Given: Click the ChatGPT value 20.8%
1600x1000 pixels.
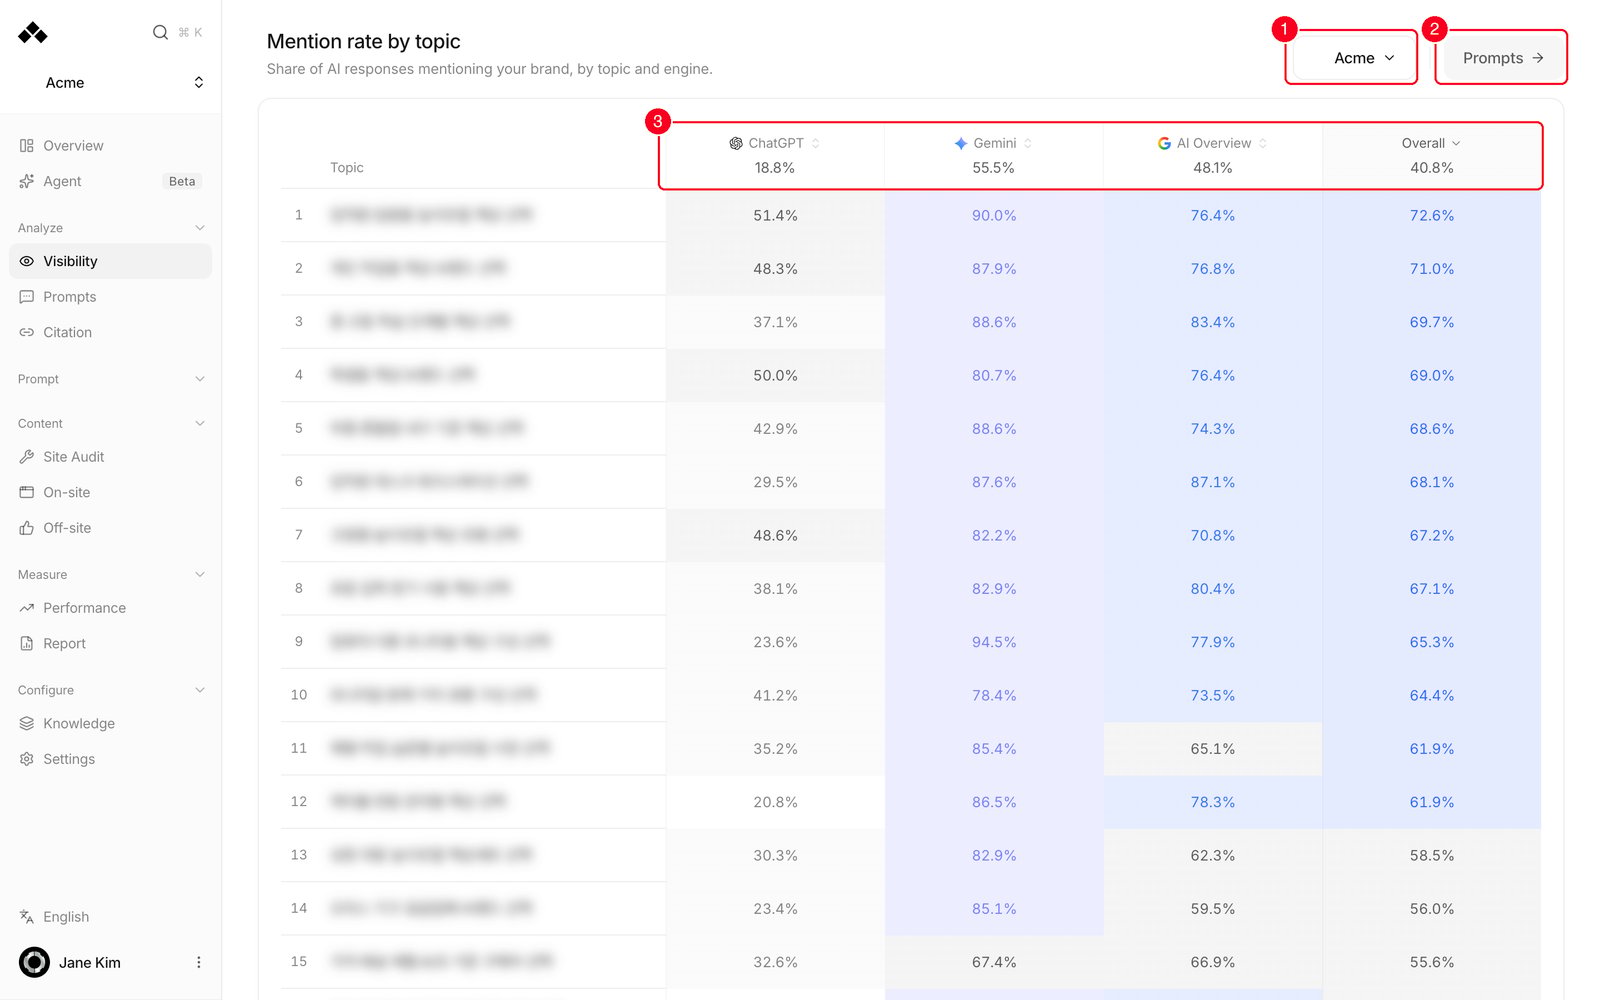Looking at the screenshot, I should (x=775, y=802).
